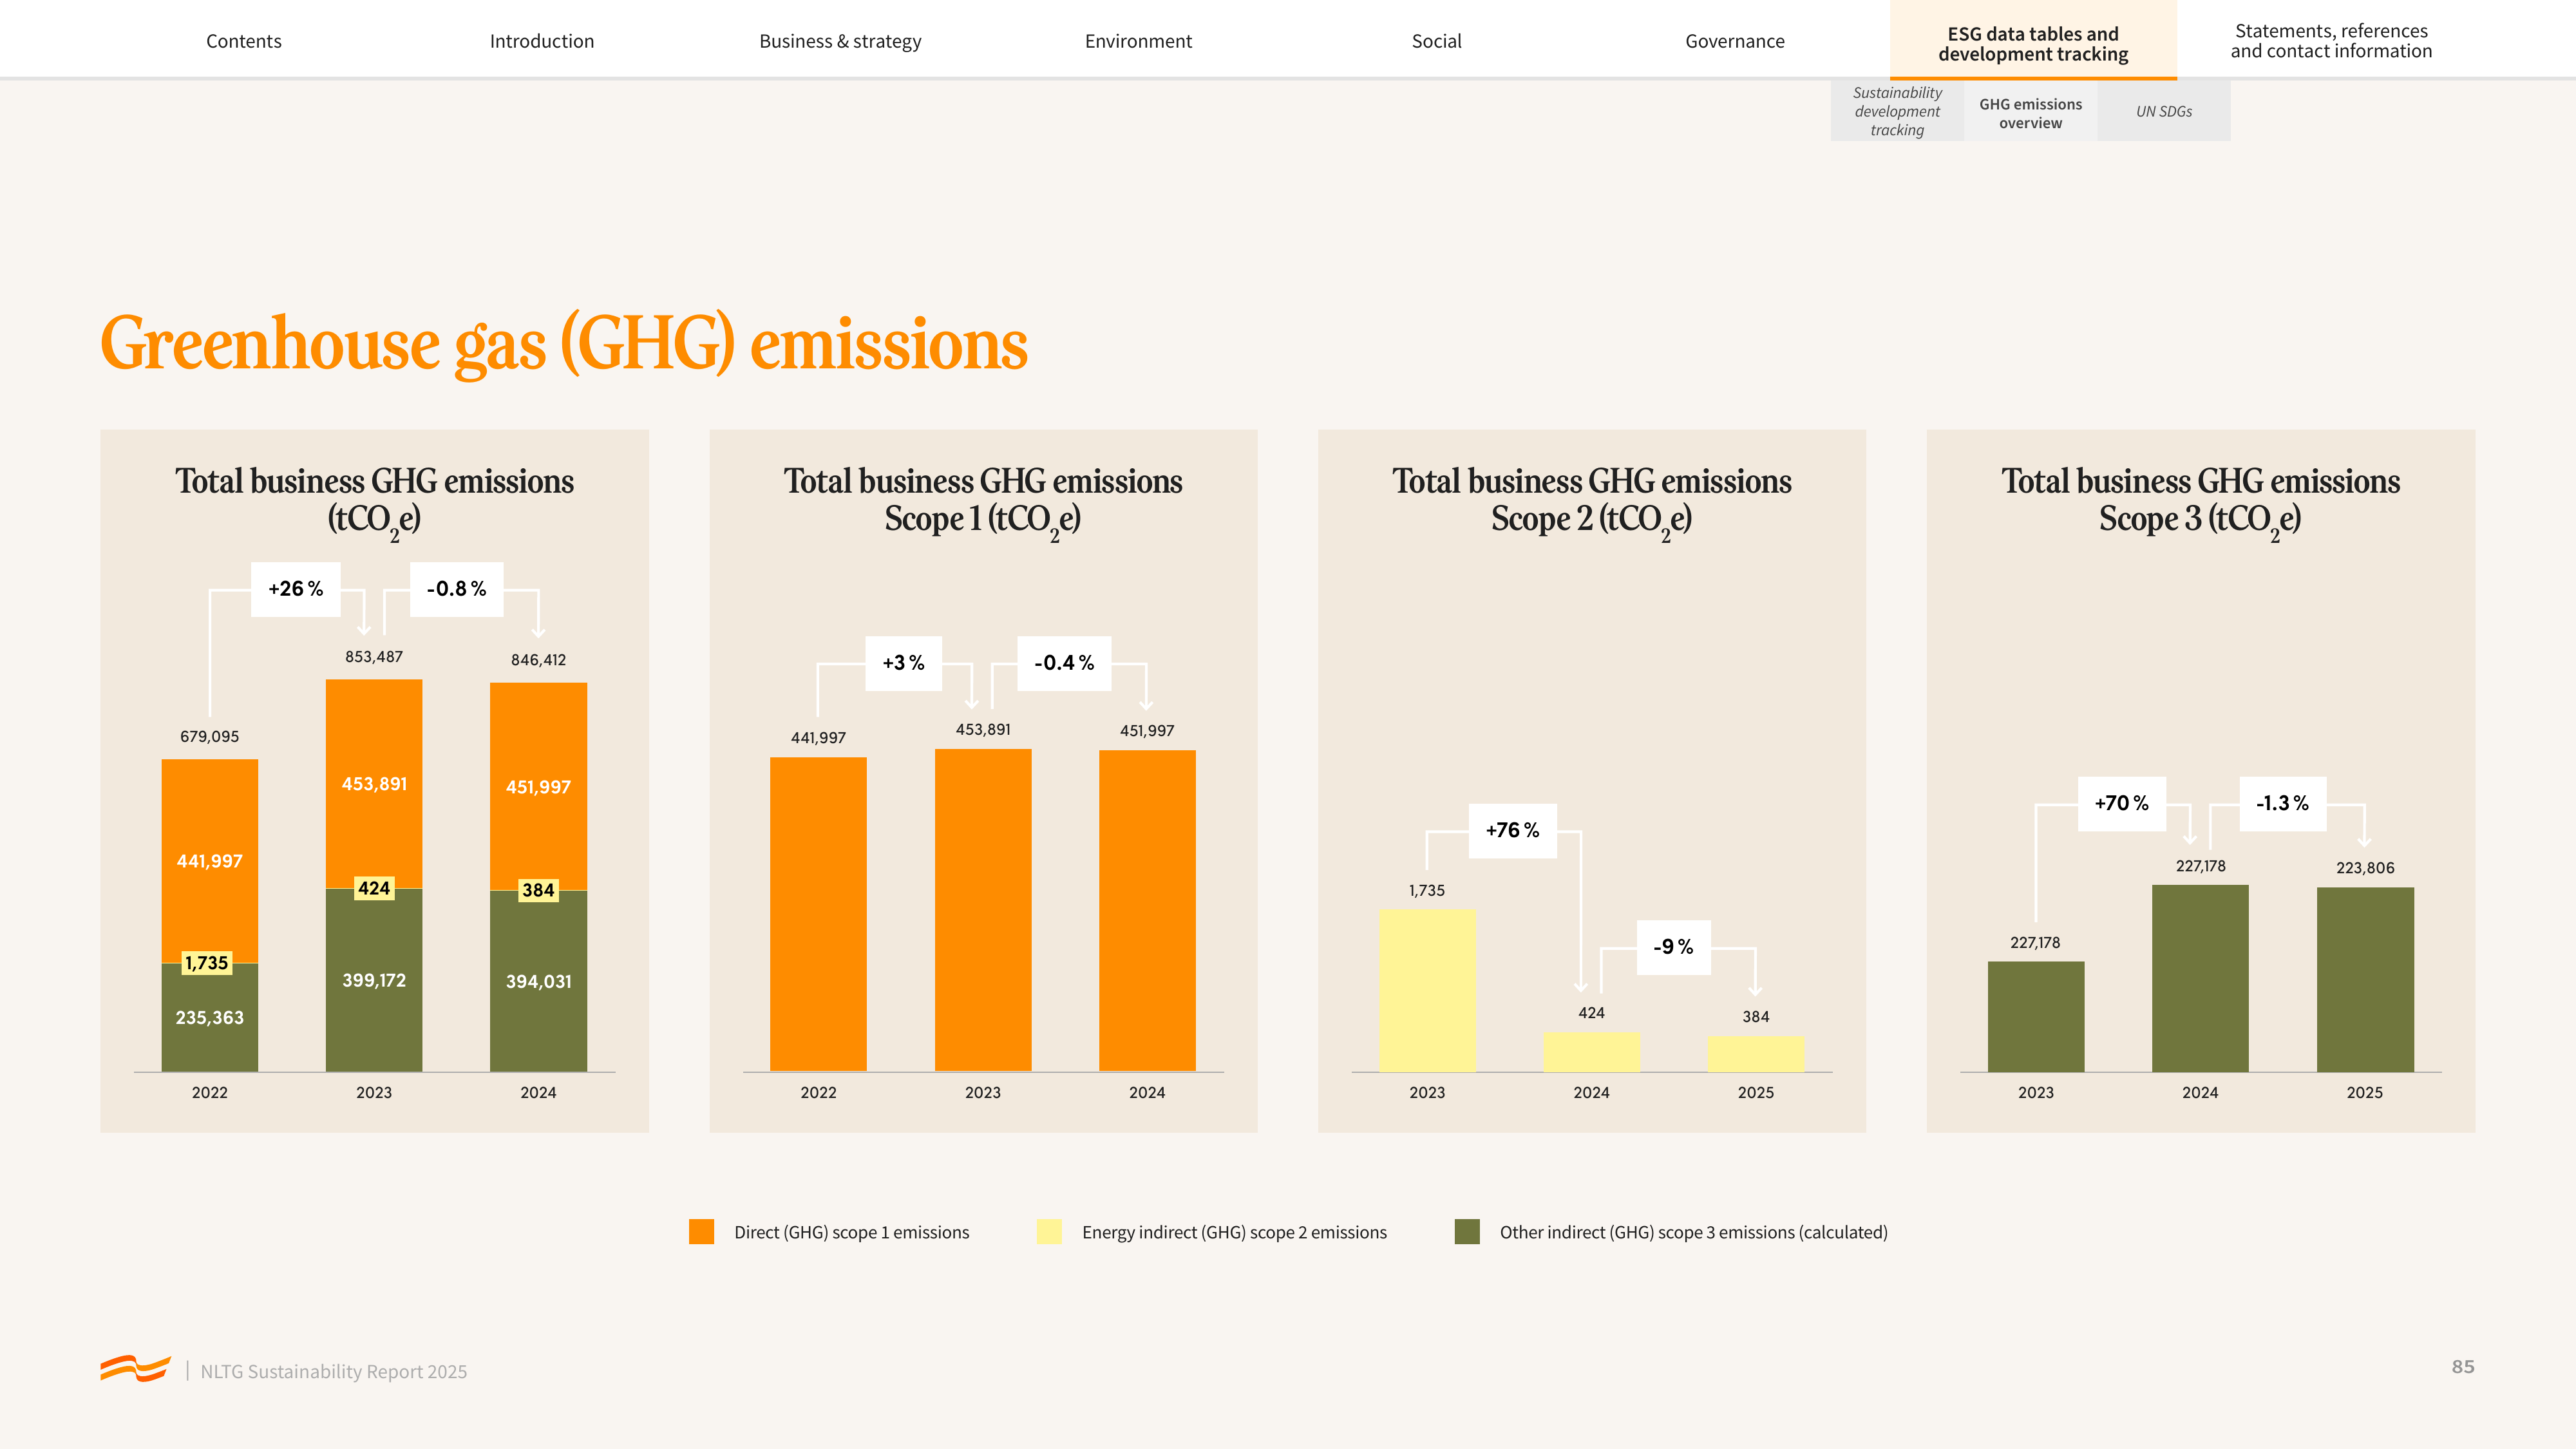Click the orange scope 1 legend swatch
Screen dimensions: 2576x1449
[x=701, y=1231]
